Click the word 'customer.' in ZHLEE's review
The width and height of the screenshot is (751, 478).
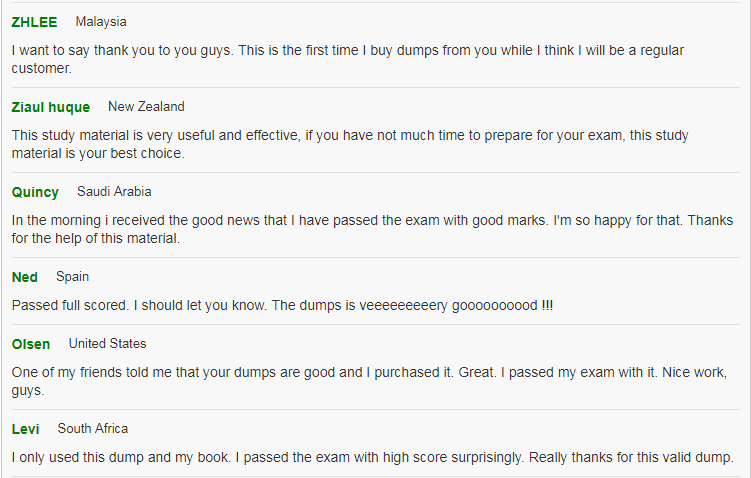click(x=42, y=68)
